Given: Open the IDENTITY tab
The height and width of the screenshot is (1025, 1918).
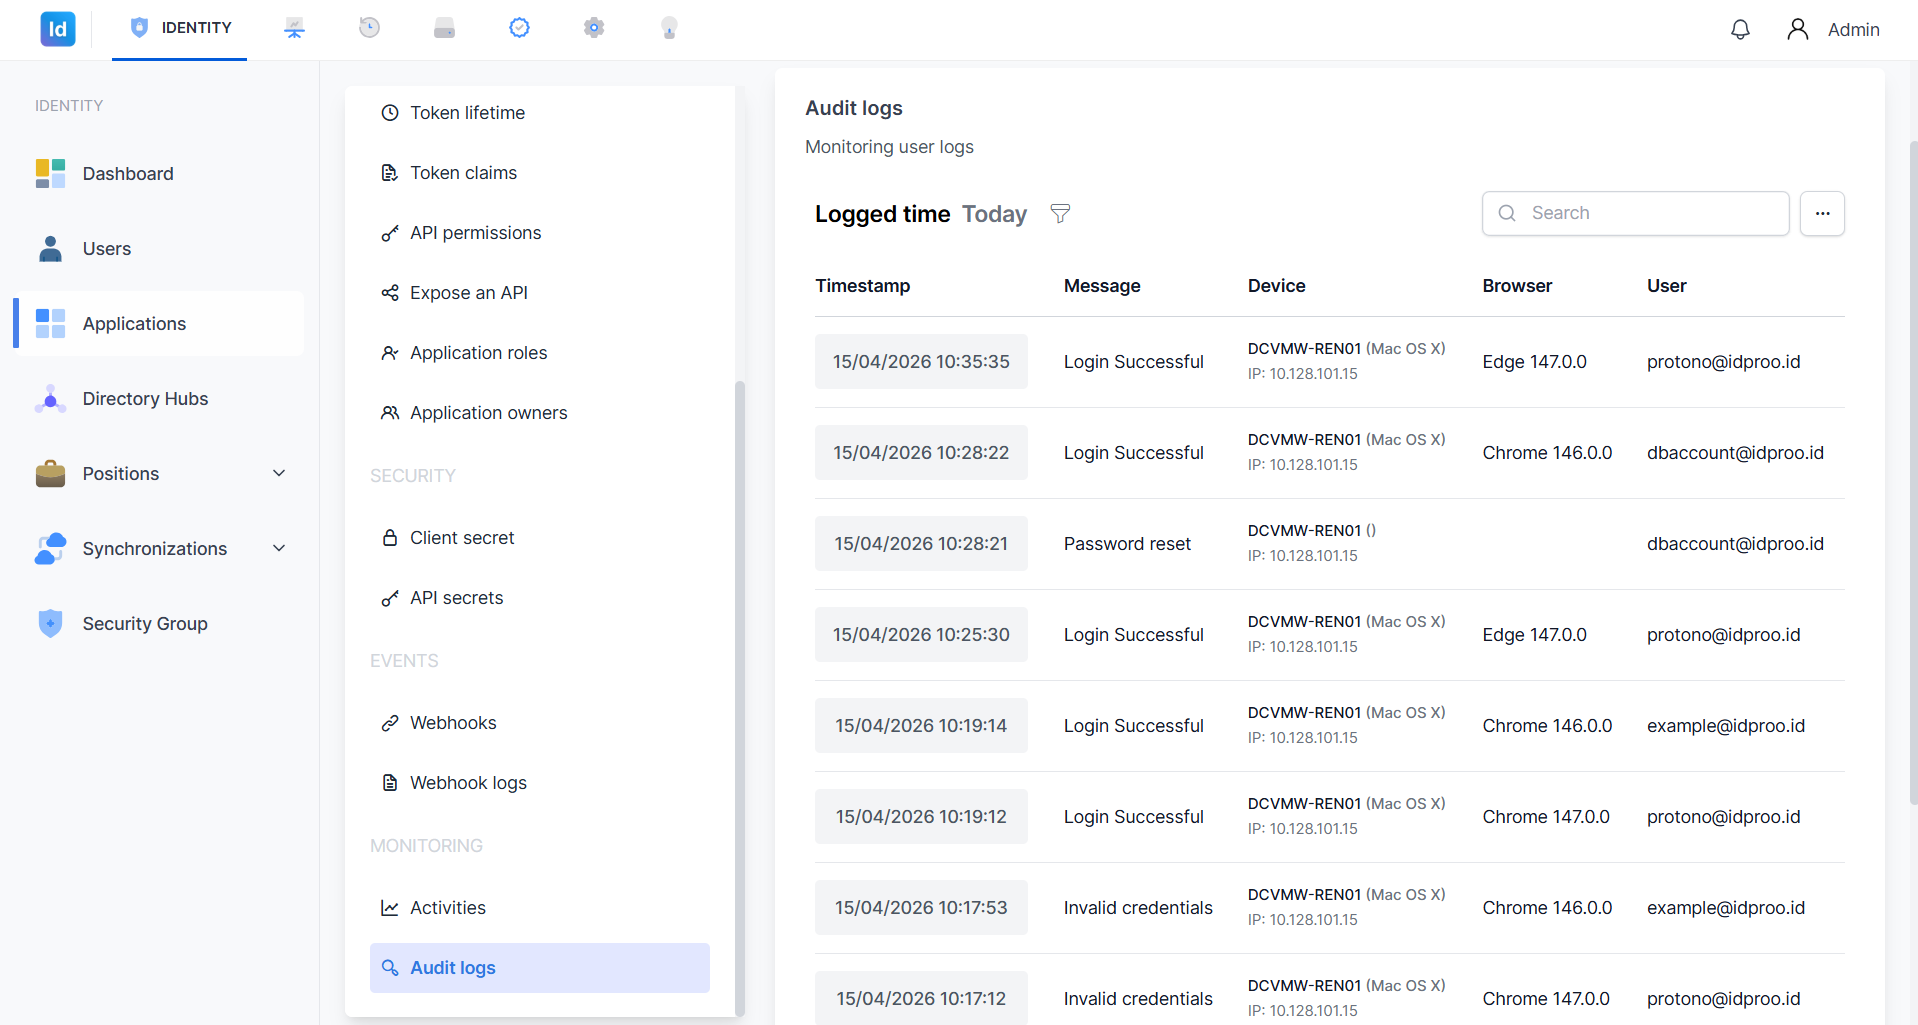Looking at the screenshot, I should [x=180, y=28].
